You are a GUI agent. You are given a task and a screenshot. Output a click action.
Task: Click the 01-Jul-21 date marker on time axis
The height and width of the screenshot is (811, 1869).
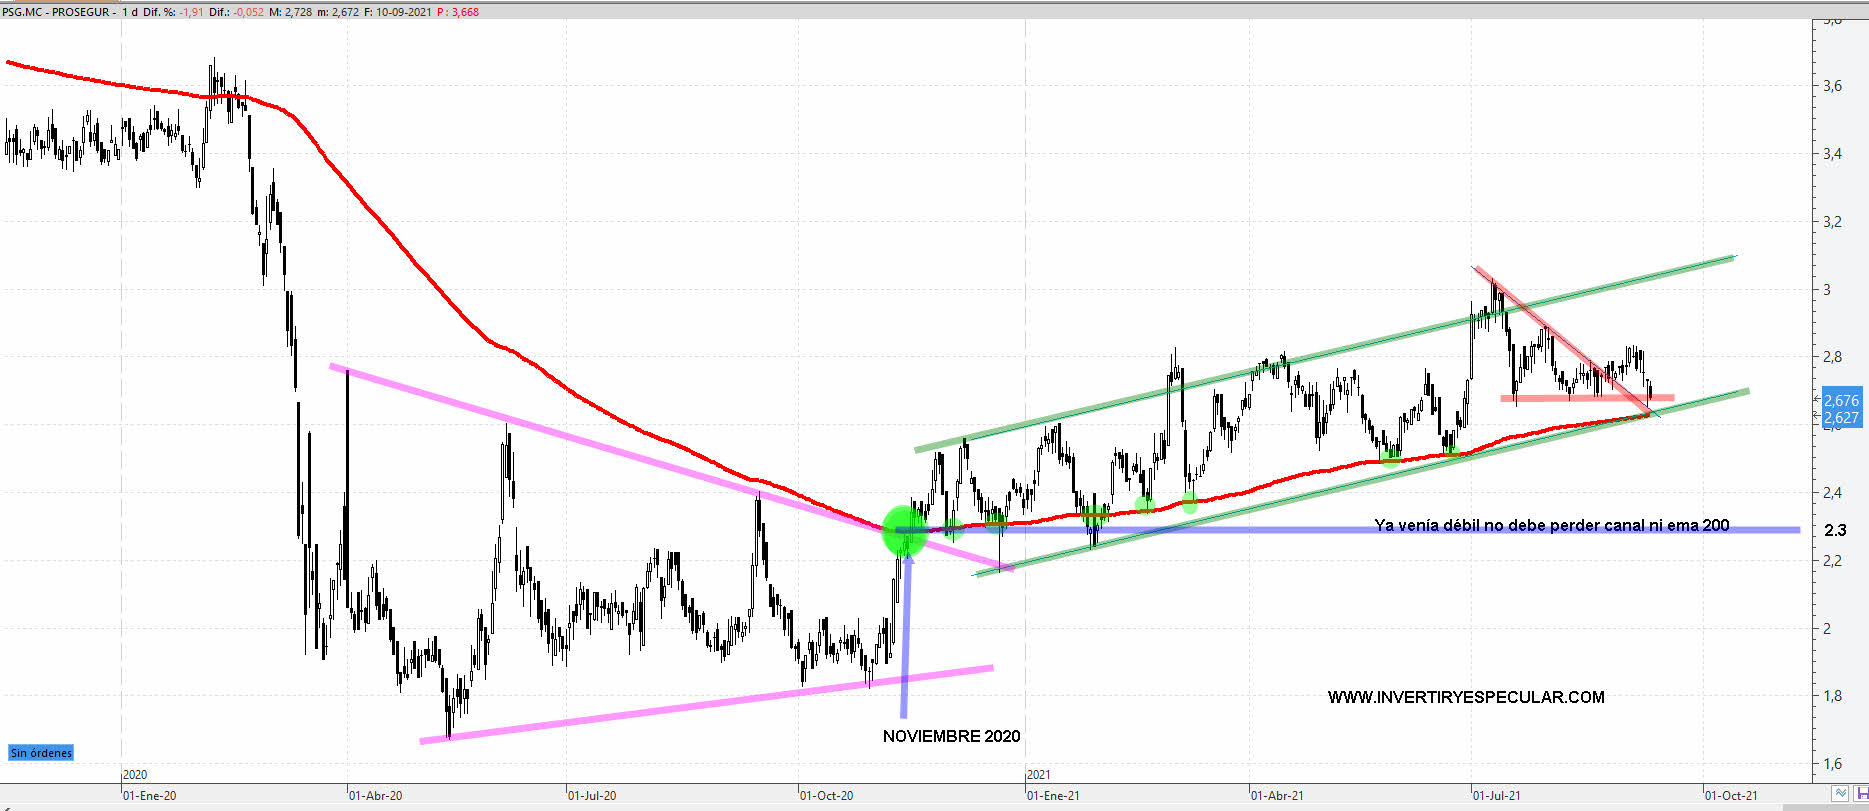1496,796
